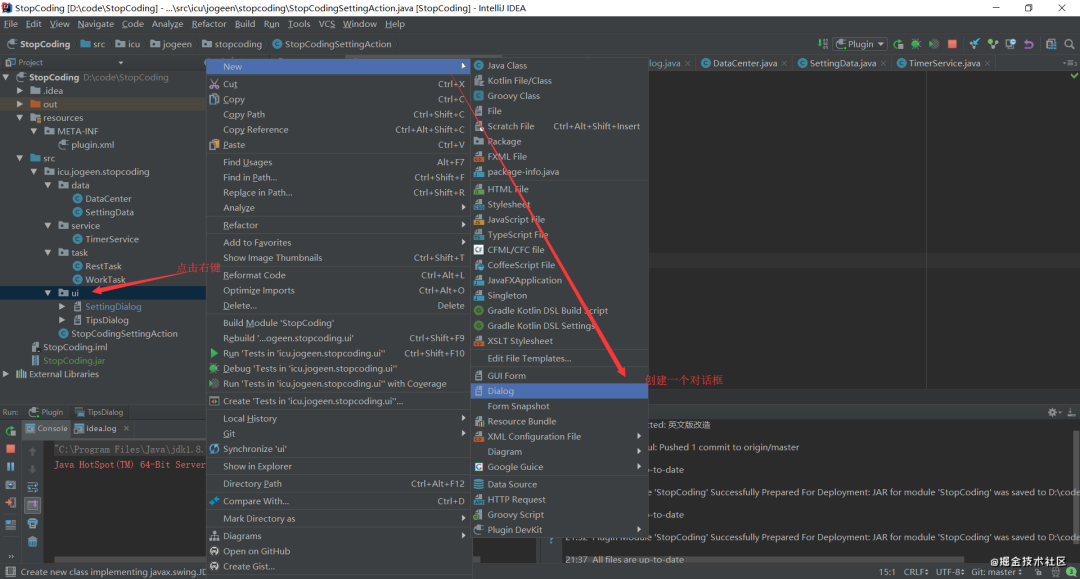Viewport: 1080px width, 579px height.
Task: Click UTF-8 encoding in status bar
Action: click(x=950, y=572)
